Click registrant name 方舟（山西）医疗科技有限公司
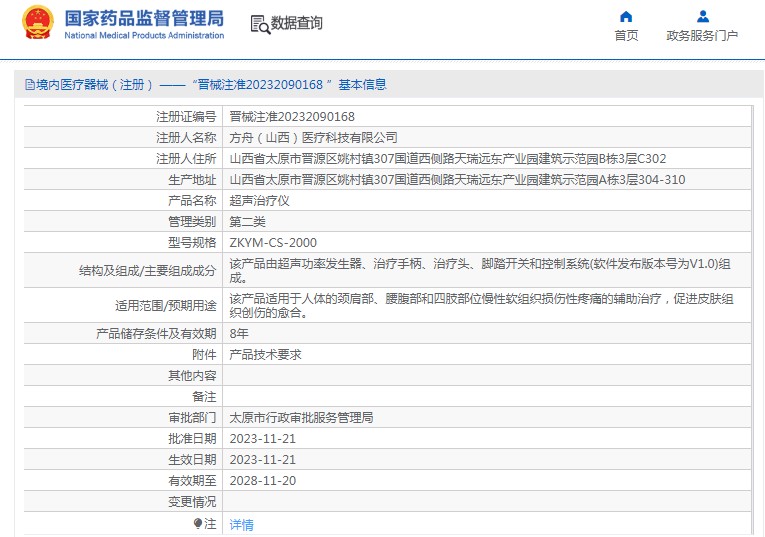Image resolution: width=765 pixels, height=537 pixels. click(x=313, y=138)
